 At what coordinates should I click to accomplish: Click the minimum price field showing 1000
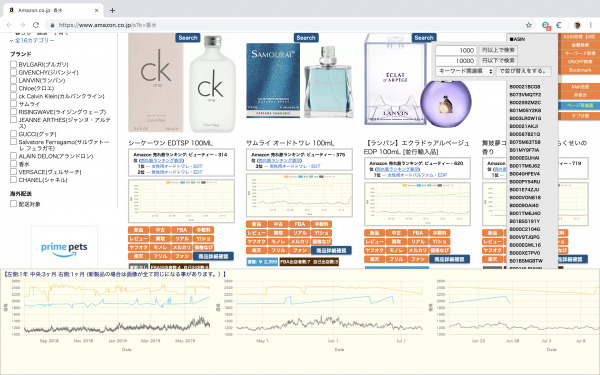coord(456,50)
